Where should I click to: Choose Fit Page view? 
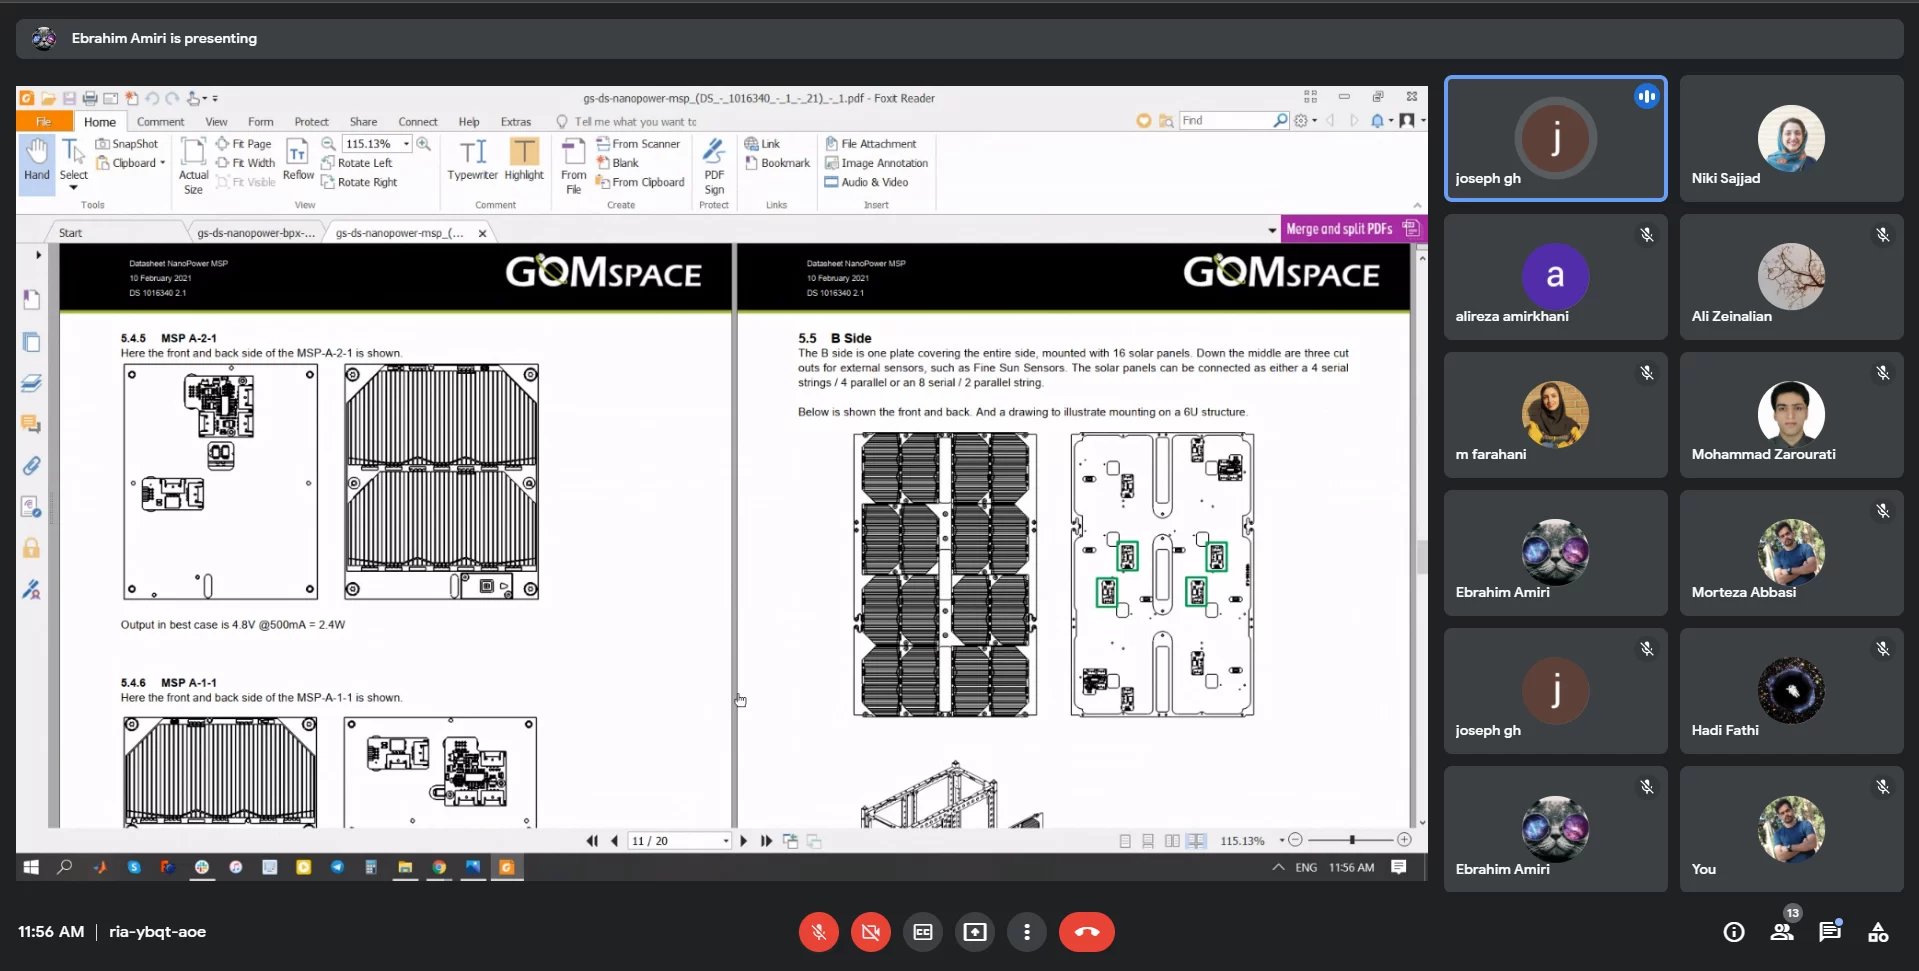pyautogui.click(x=244, y=144)
